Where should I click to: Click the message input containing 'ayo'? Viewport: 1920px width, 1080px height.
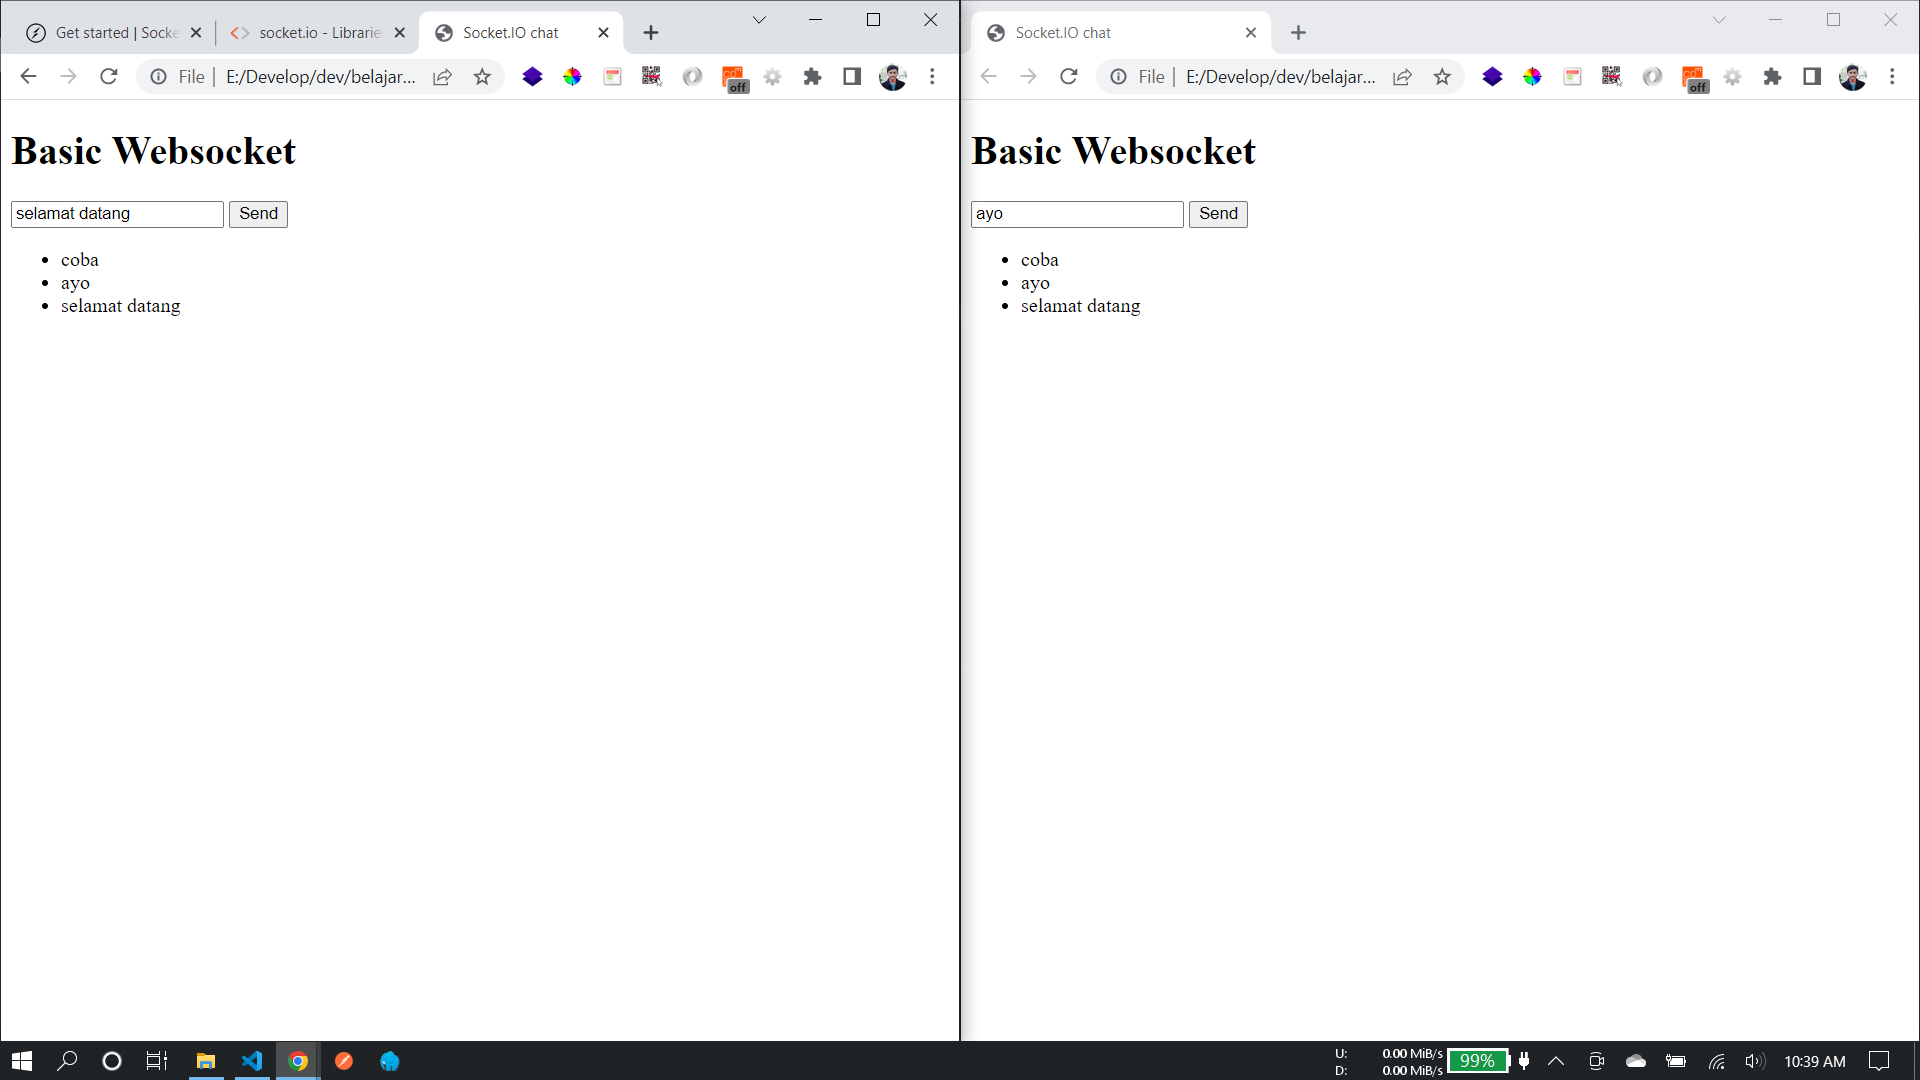click(1076, 214)
